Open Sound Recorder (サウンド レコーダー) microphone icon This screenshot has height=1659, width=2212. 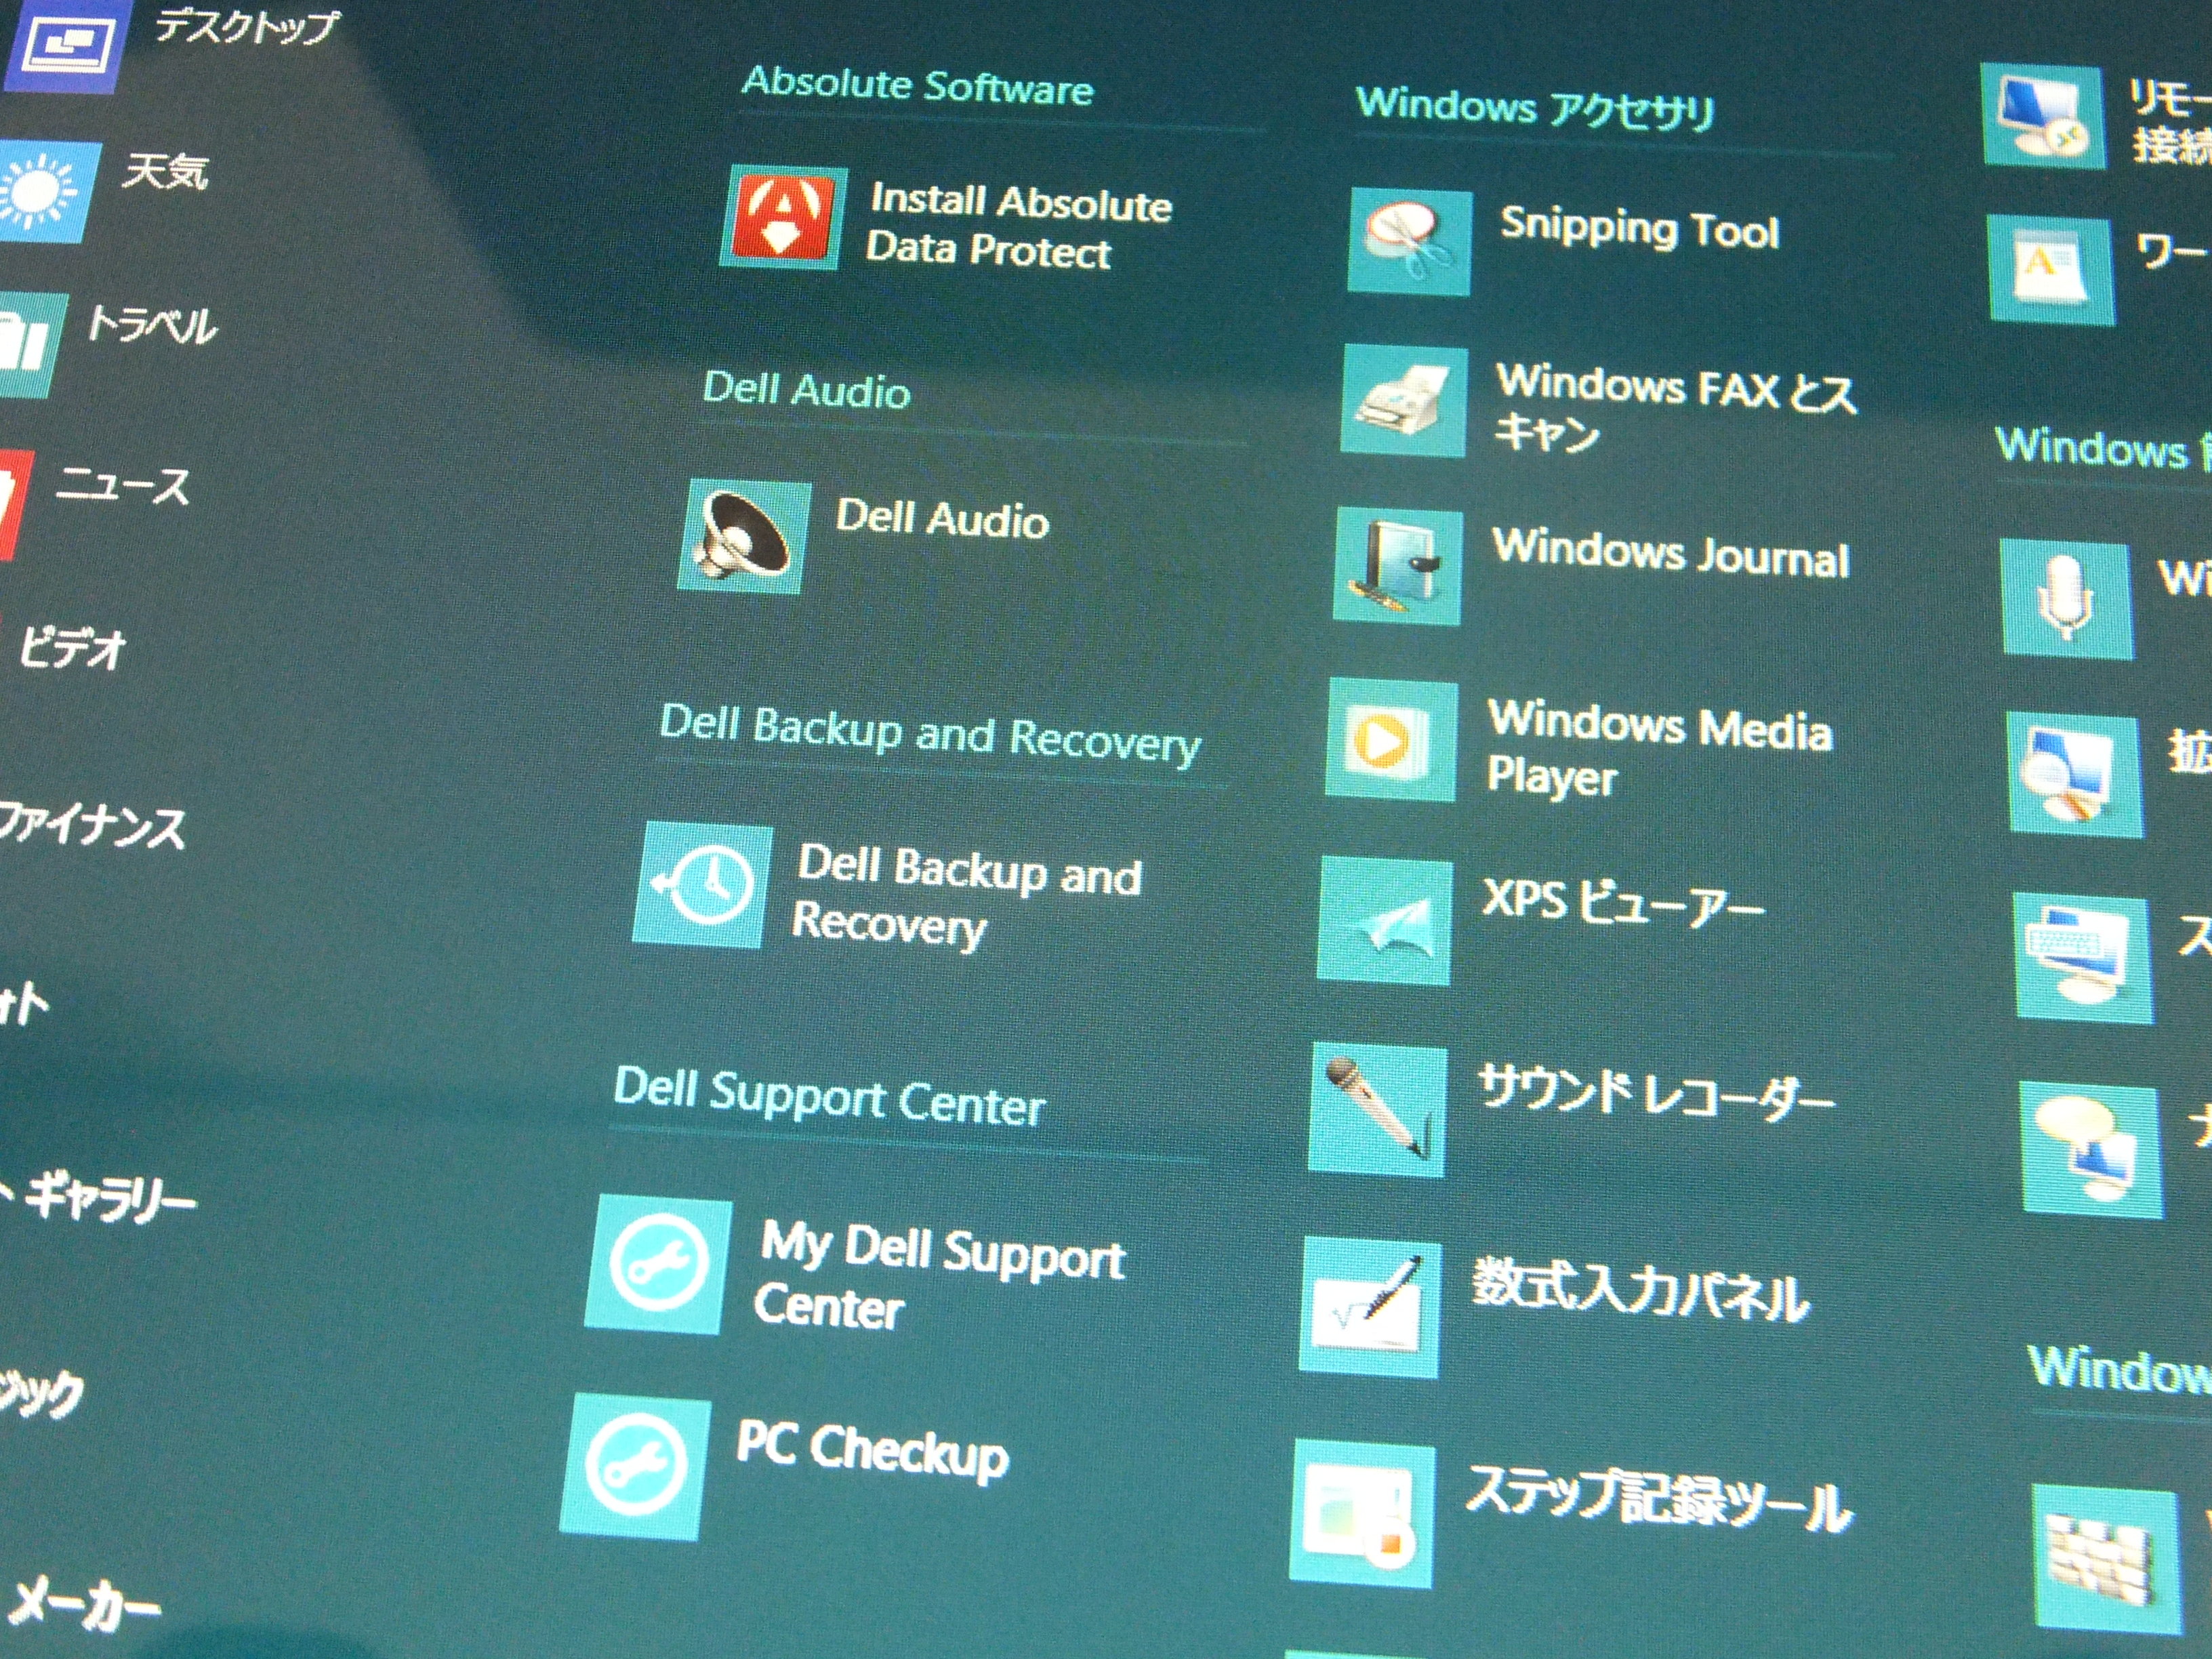click(1377, 1109)
